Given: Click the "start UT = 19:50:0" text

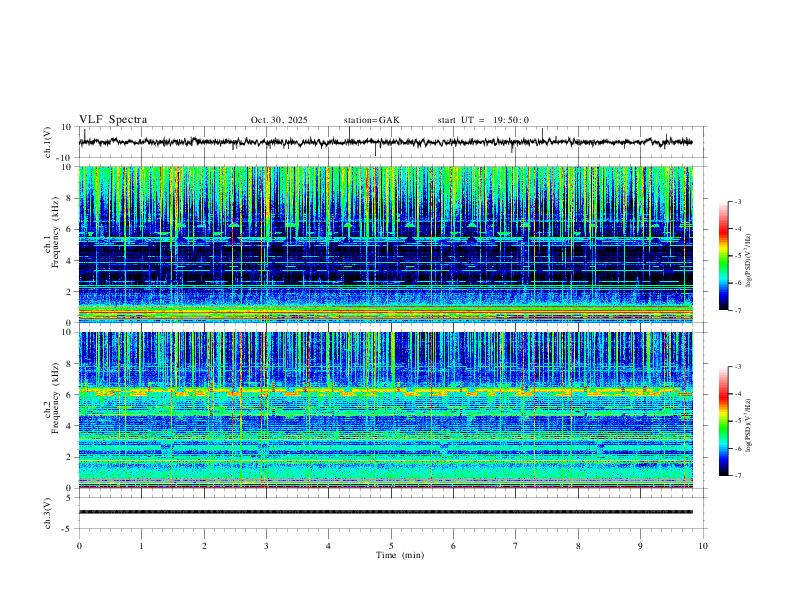Looking at the screenshot, I should click(x=483, y=120).
